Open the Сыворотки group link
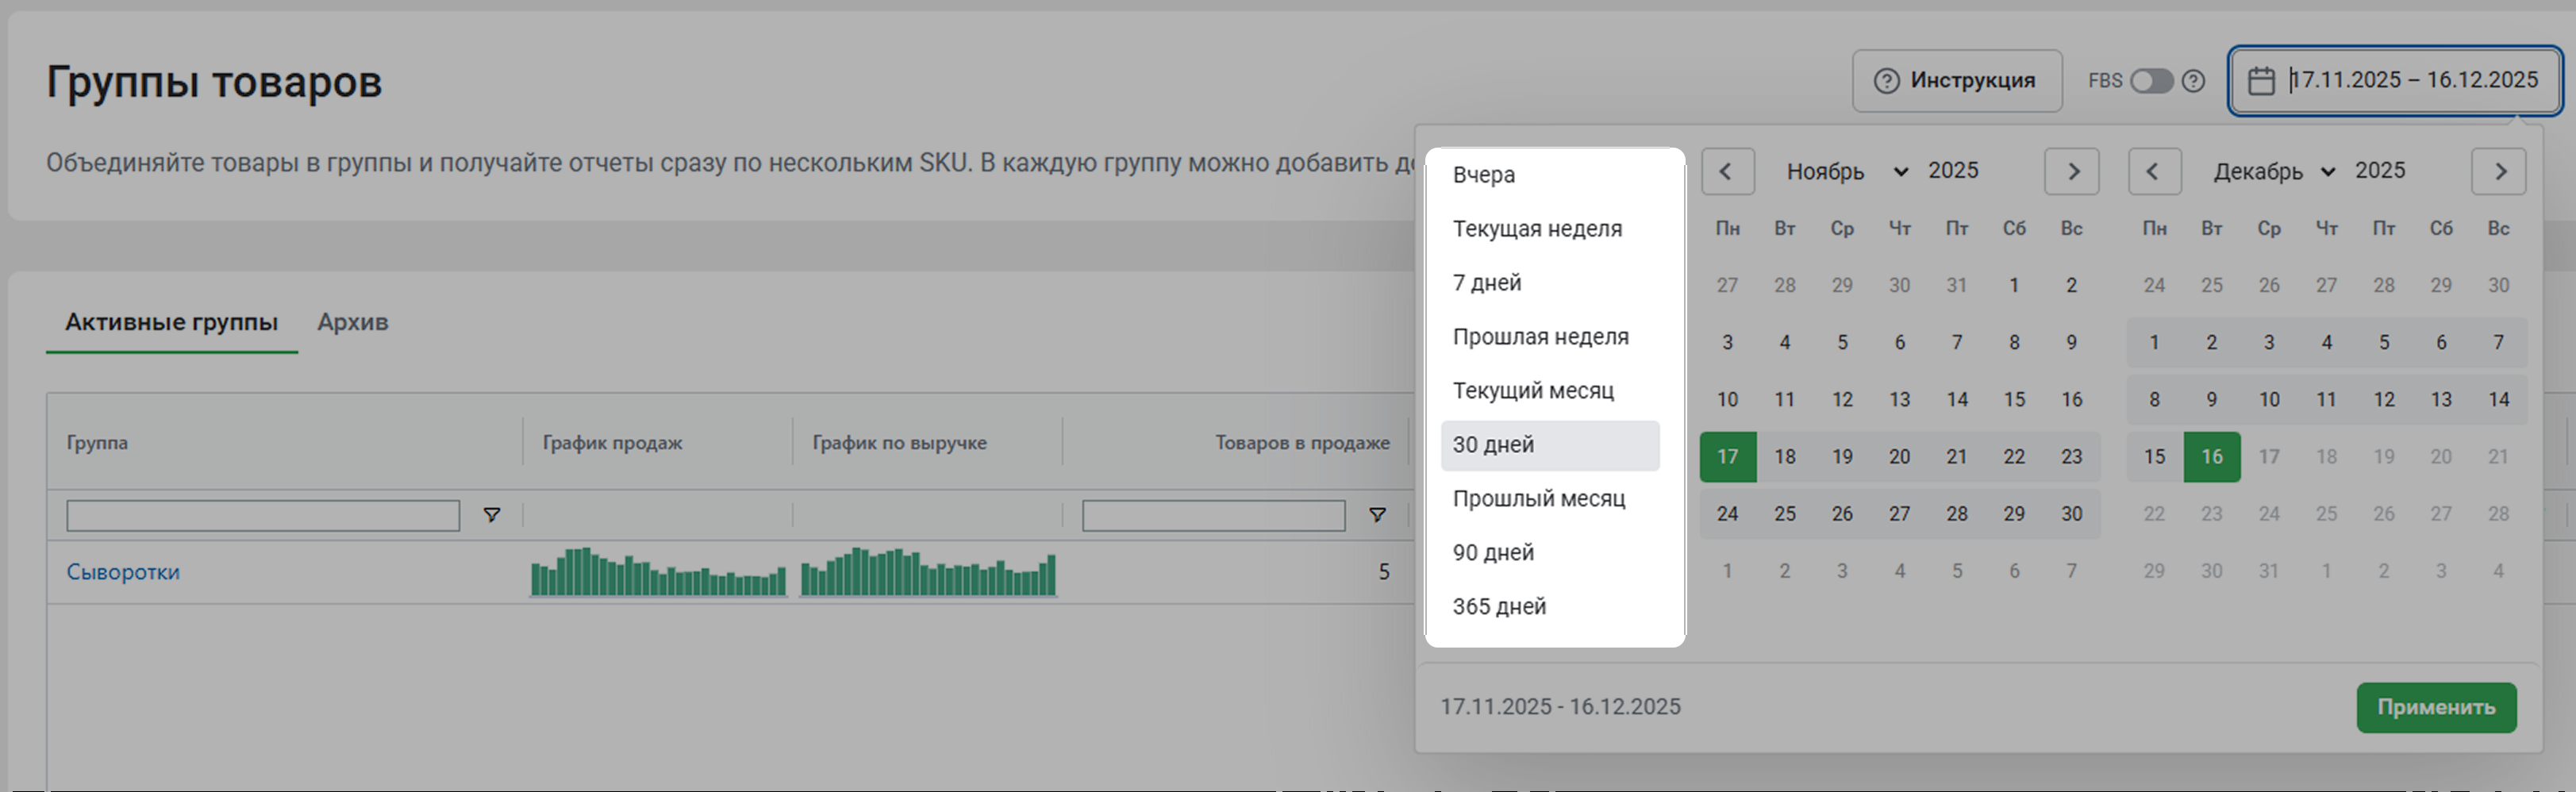The width and height of the screenshot is (2576, 792). click(123, 572)
